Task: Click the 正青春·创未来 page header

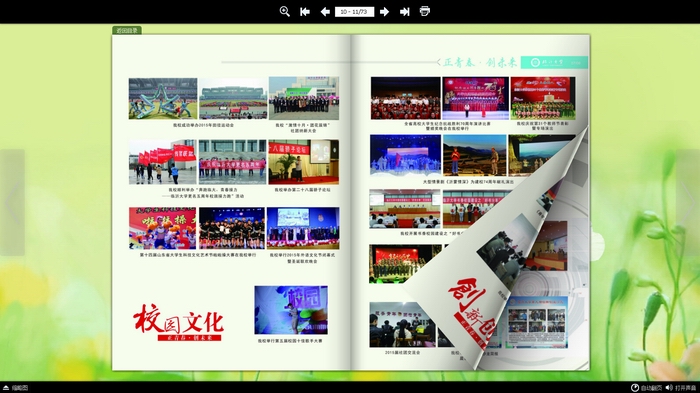Action: tap(477, 62)
